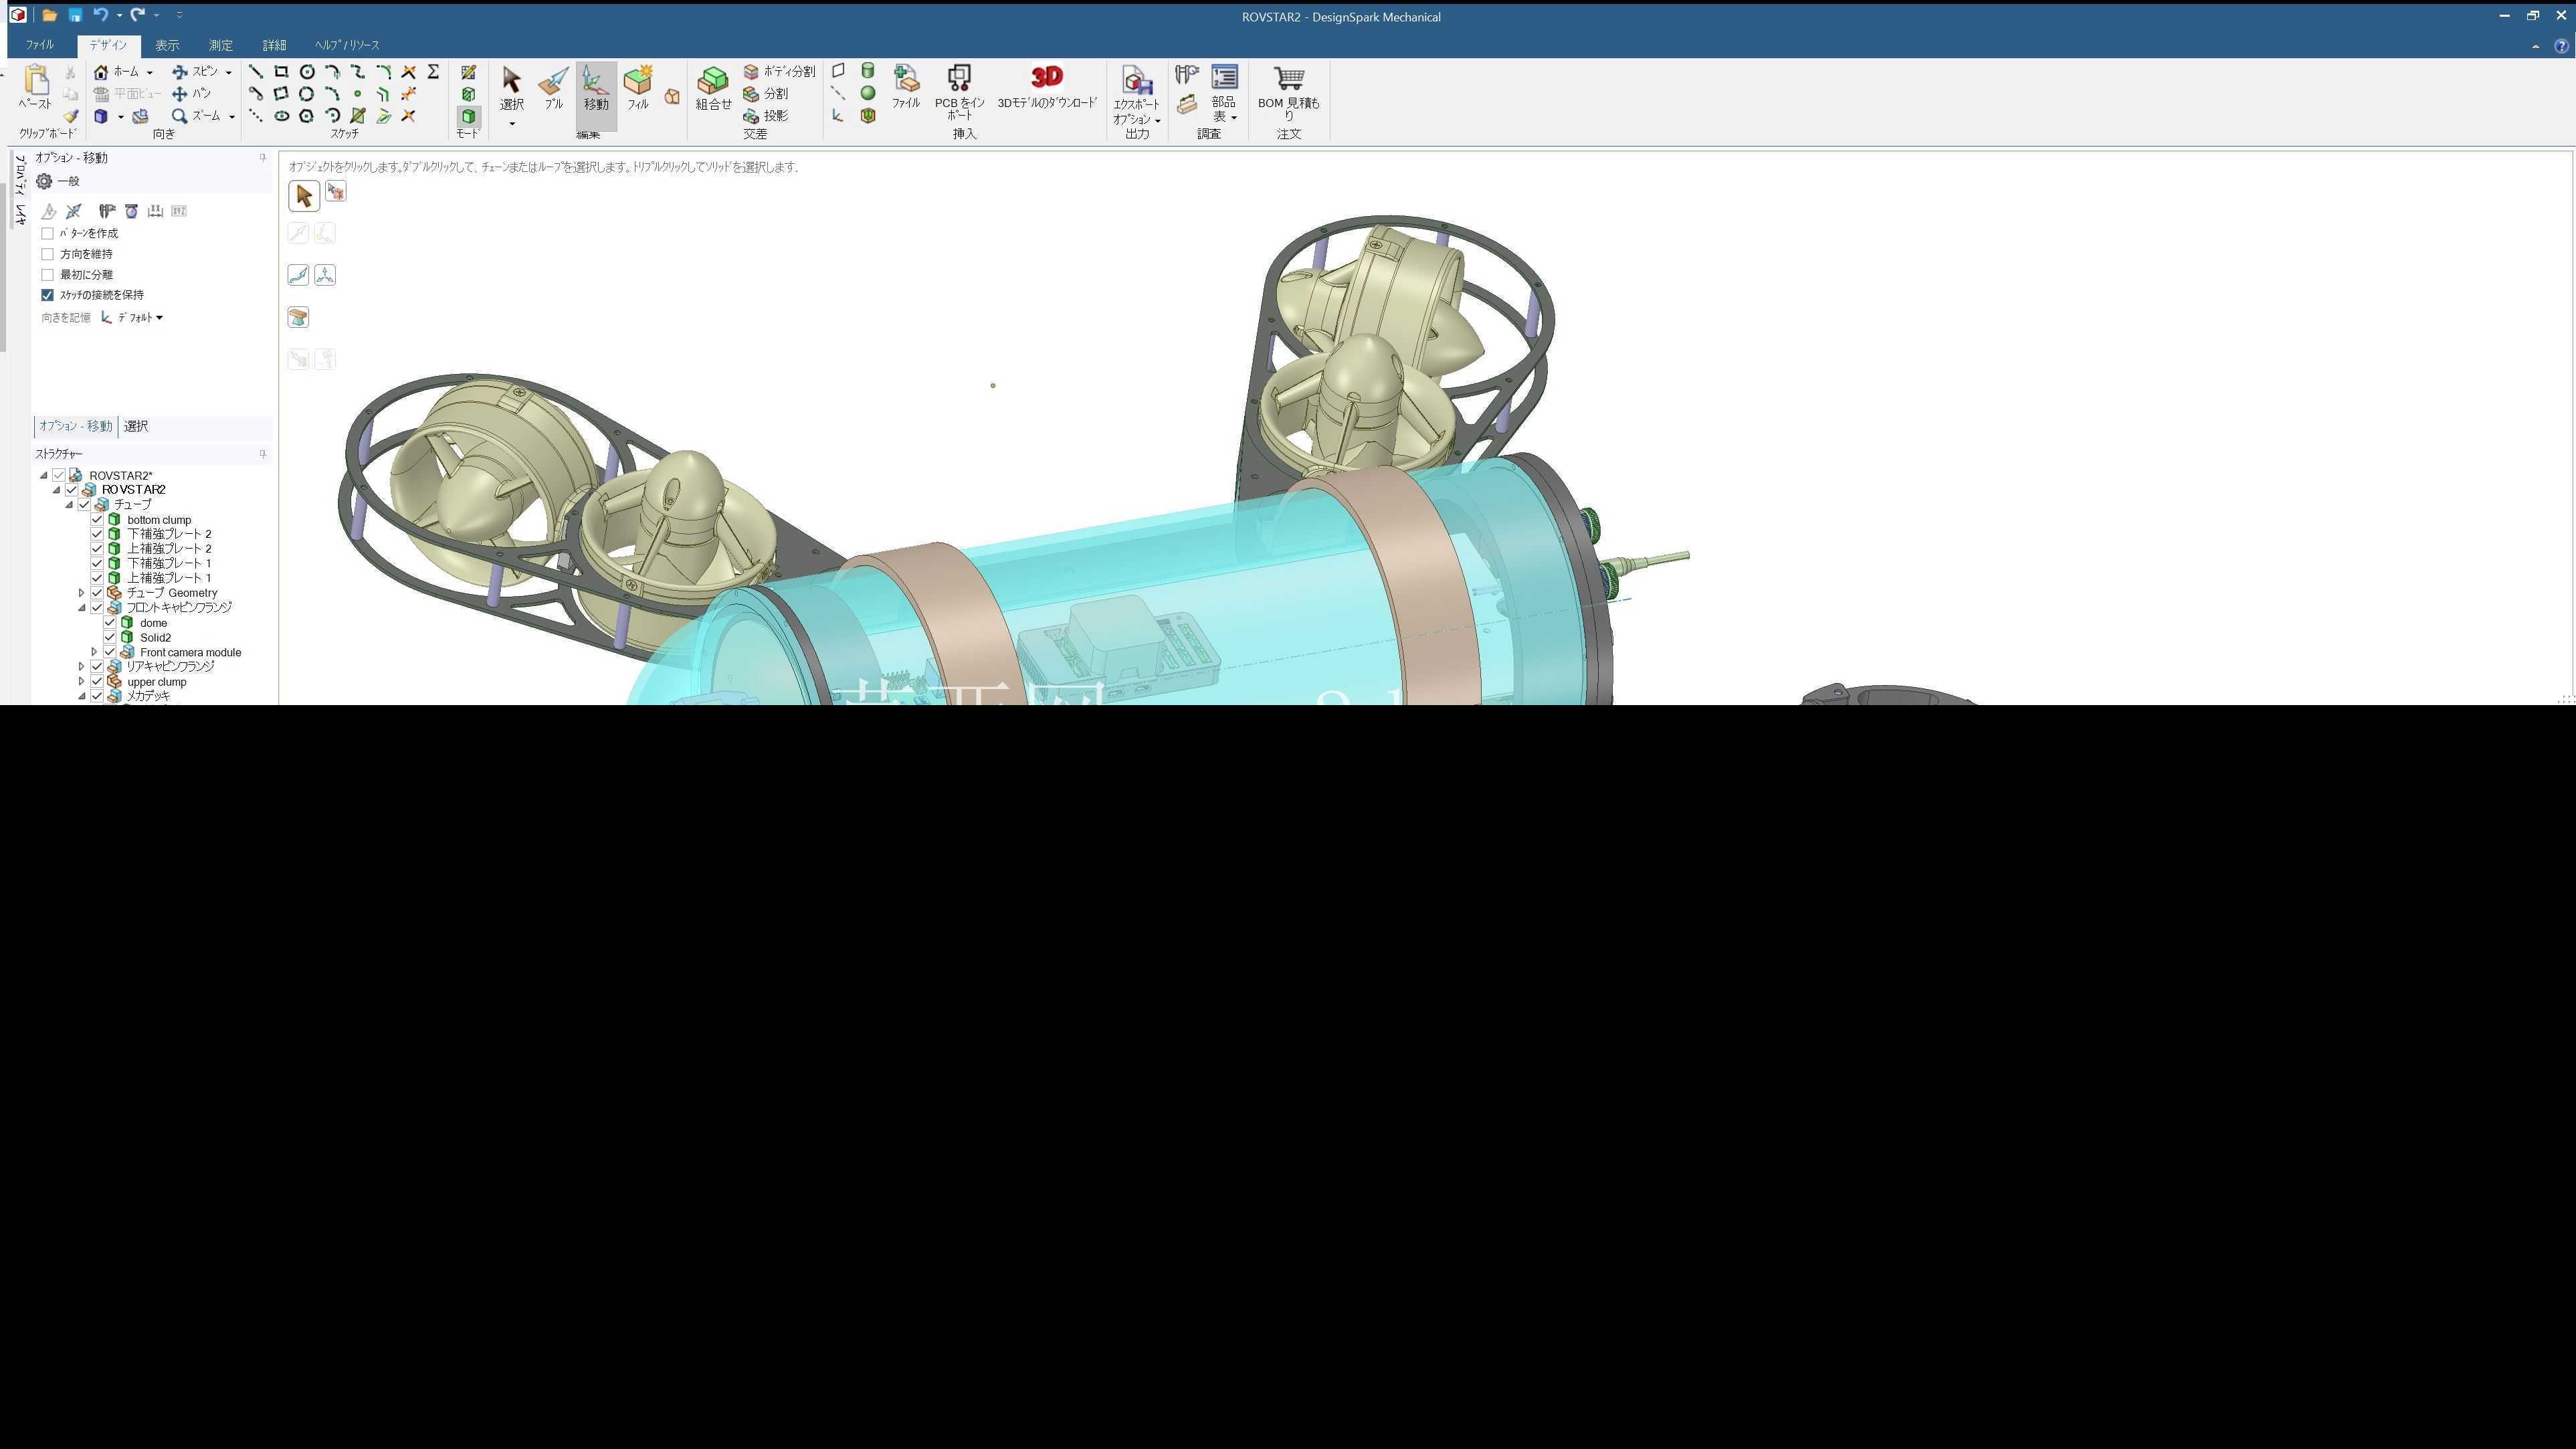Click the Pan (パン) orientation tool

(191, 94)
